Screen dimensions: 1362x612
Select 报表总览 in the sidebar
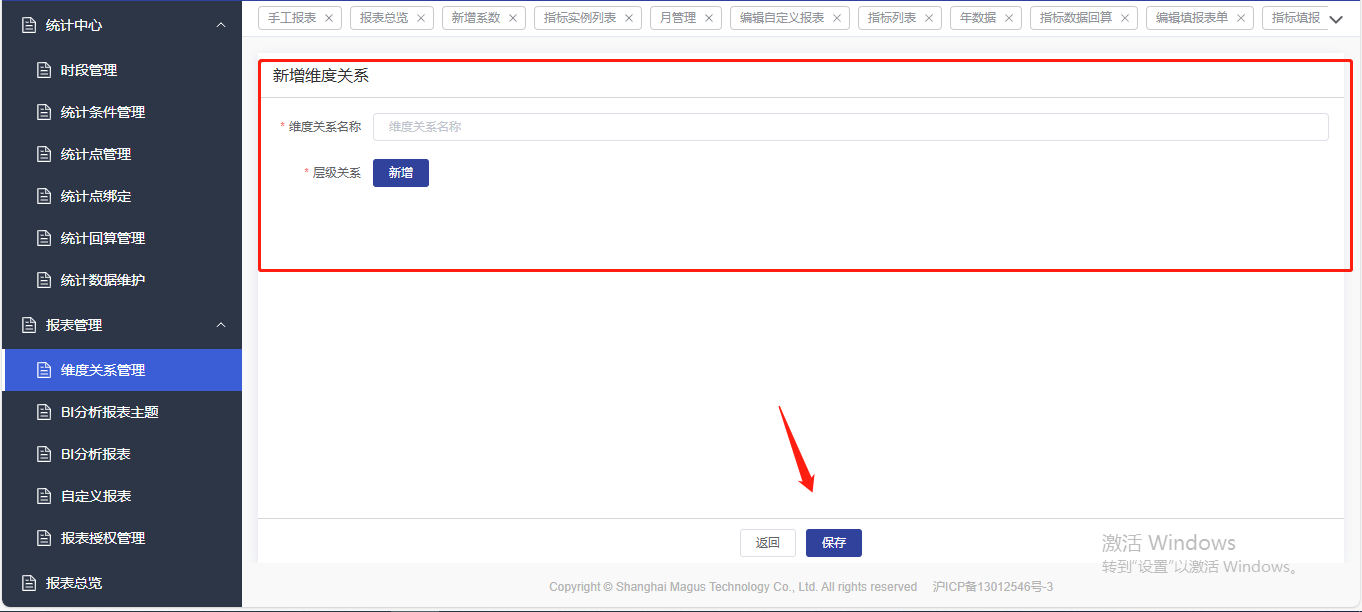[74, 583]
